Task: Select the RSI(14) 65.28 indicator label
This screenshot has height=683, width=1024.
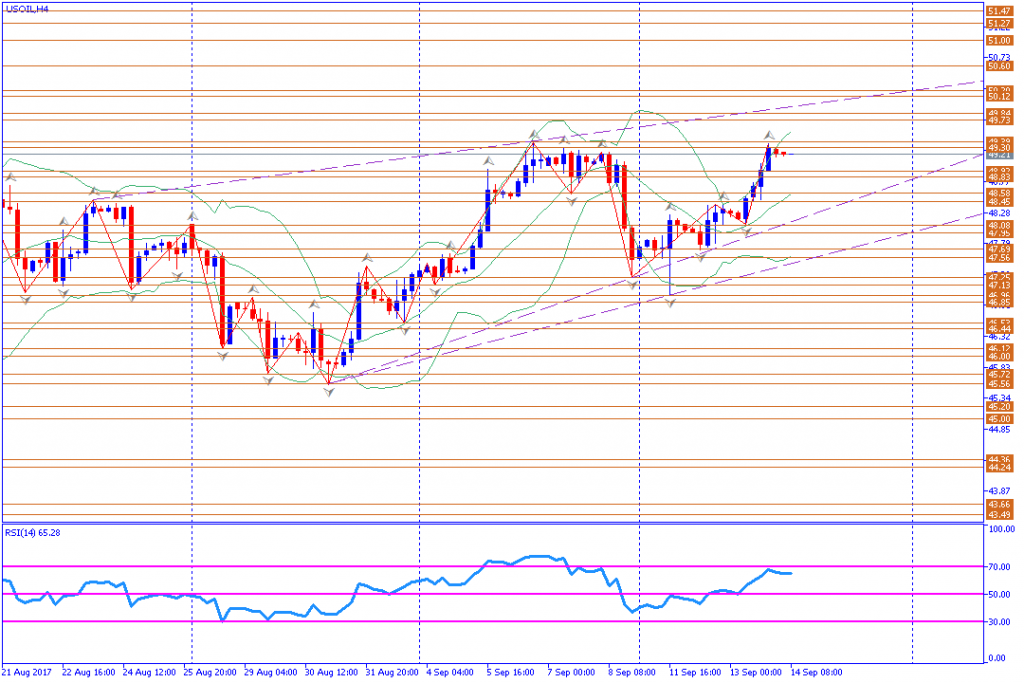Action: 33,533
